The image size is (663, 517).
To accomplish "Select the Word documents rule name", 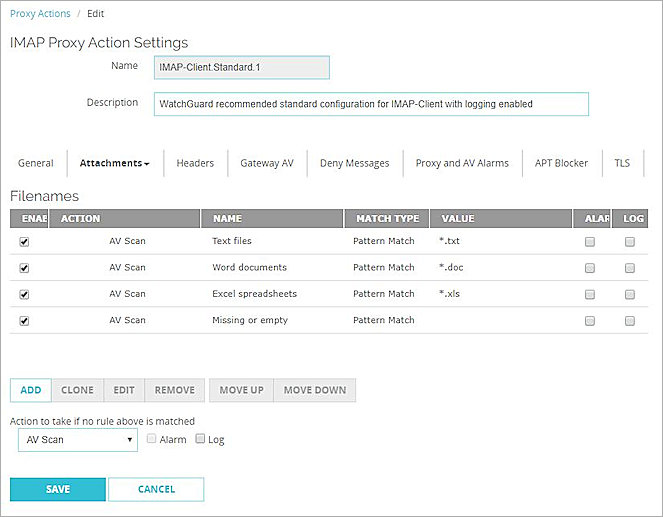I will 249,268.
